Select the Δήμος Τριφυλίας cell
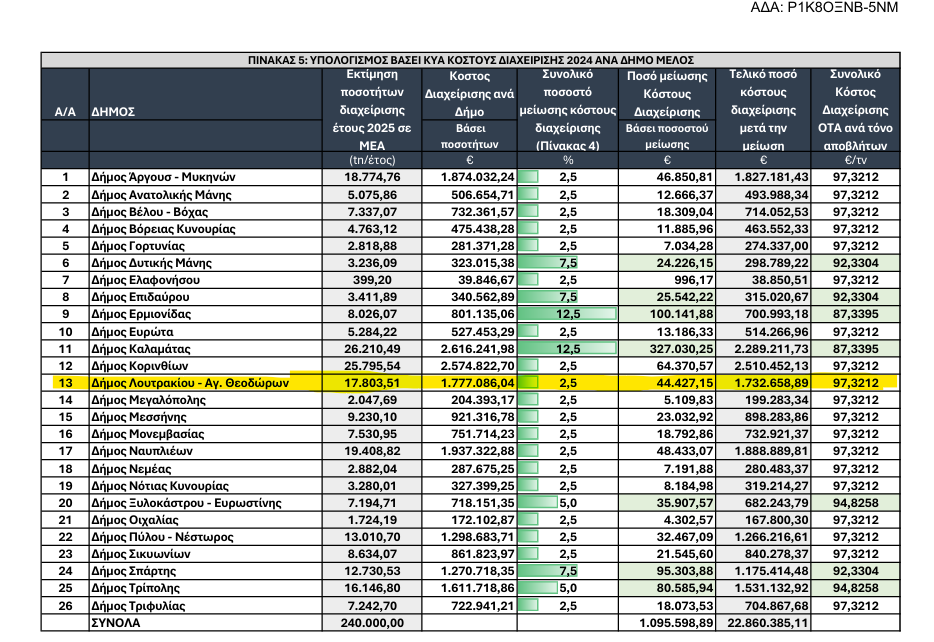934x642 pixels. [x=135, y=605]
